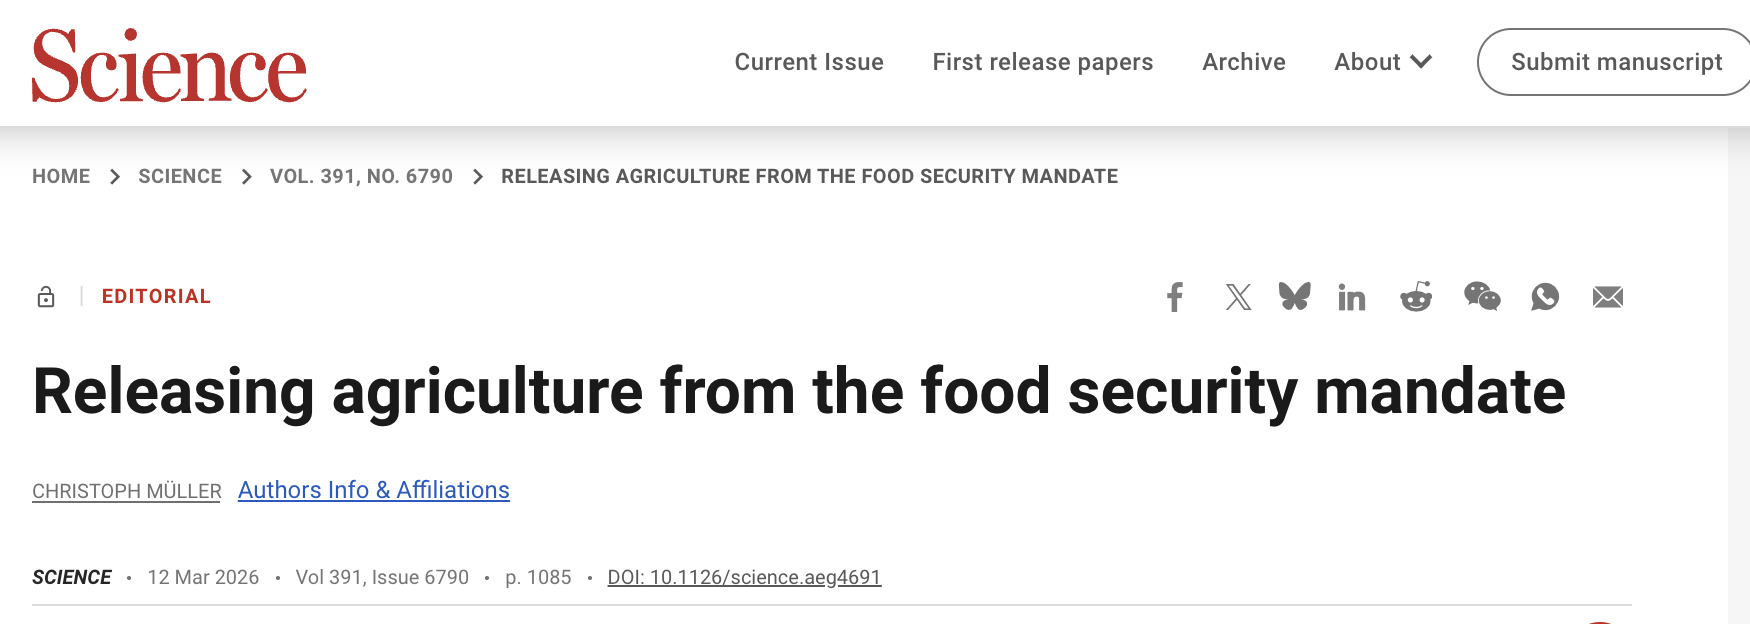Share article by email icon
This screenshot has height=624, width=1750.
pos(1608,297)
